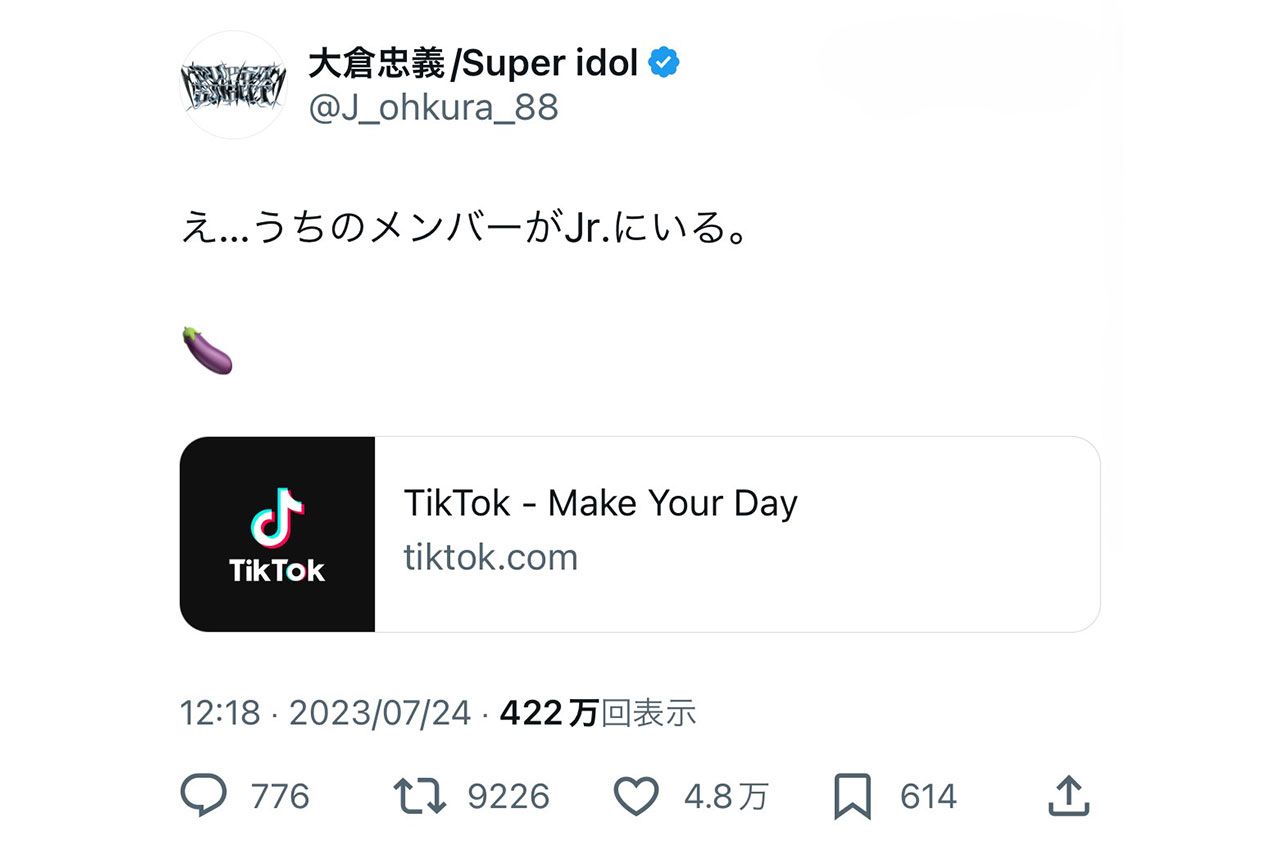Click the blue verified badge next to the username

coord(662,61)
